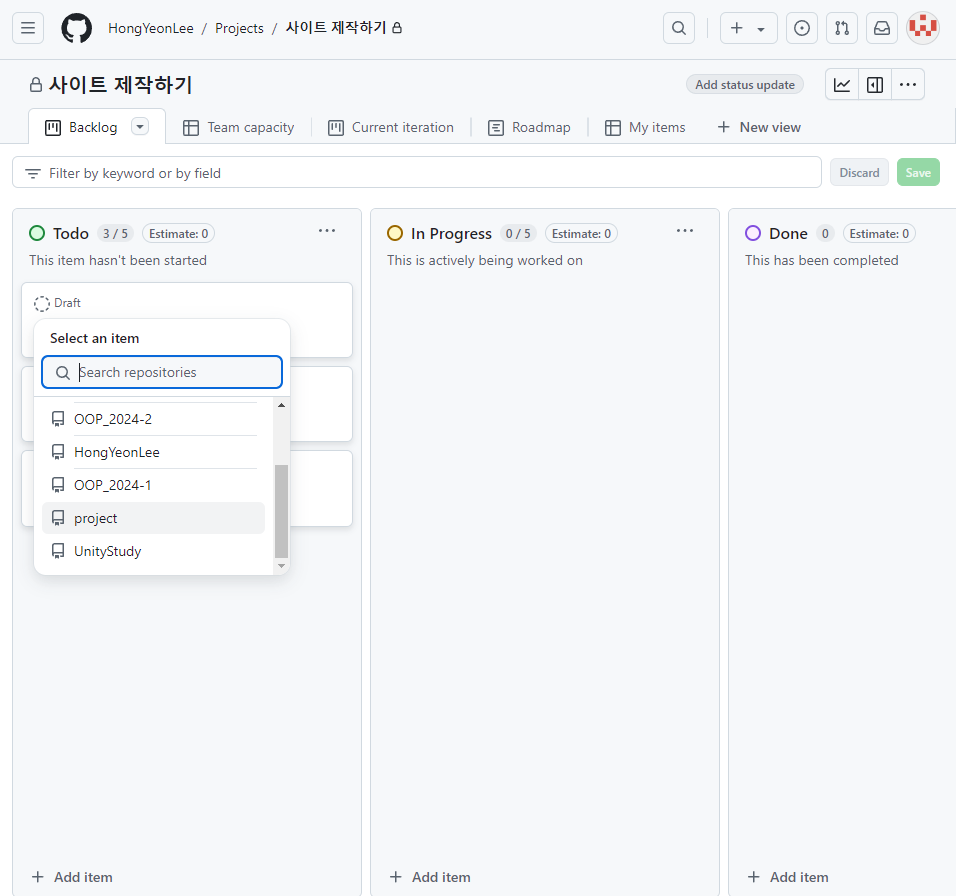Add item to In Progress column
956x896 pixels.
pyautogui.click(x=430, y=876)
